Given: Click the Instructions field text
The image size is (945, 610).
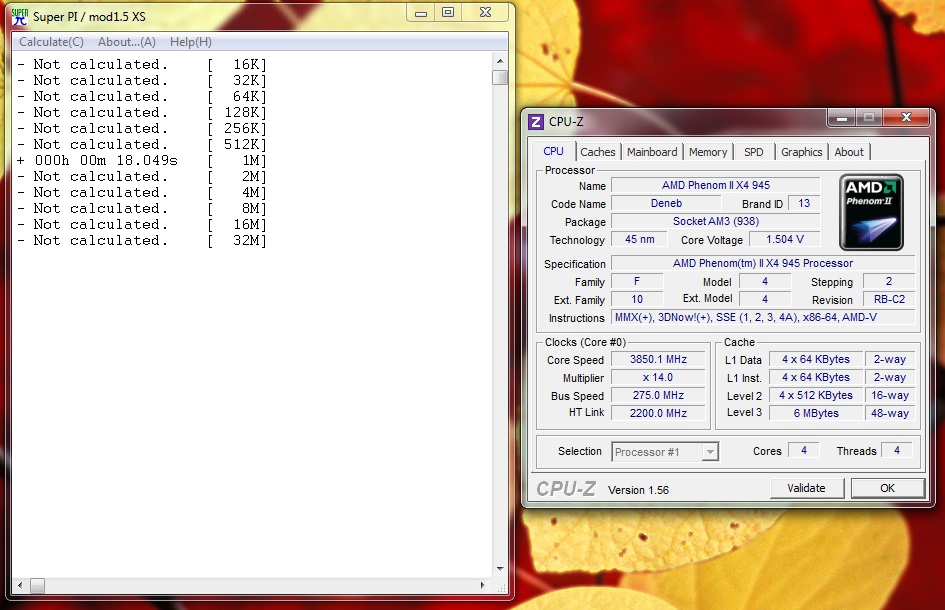Looking at the screenshot, I should coord(763,317).
